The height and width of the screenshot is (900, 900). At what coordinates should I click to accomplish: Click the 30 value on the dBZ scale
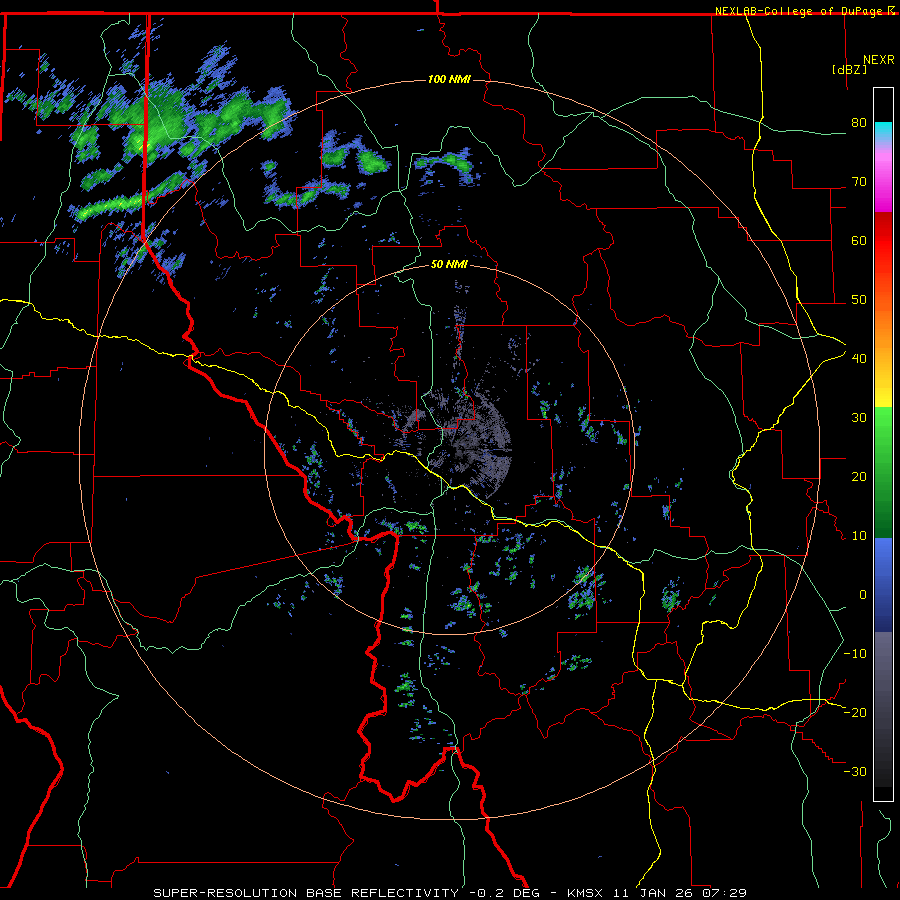coord(859,417)
